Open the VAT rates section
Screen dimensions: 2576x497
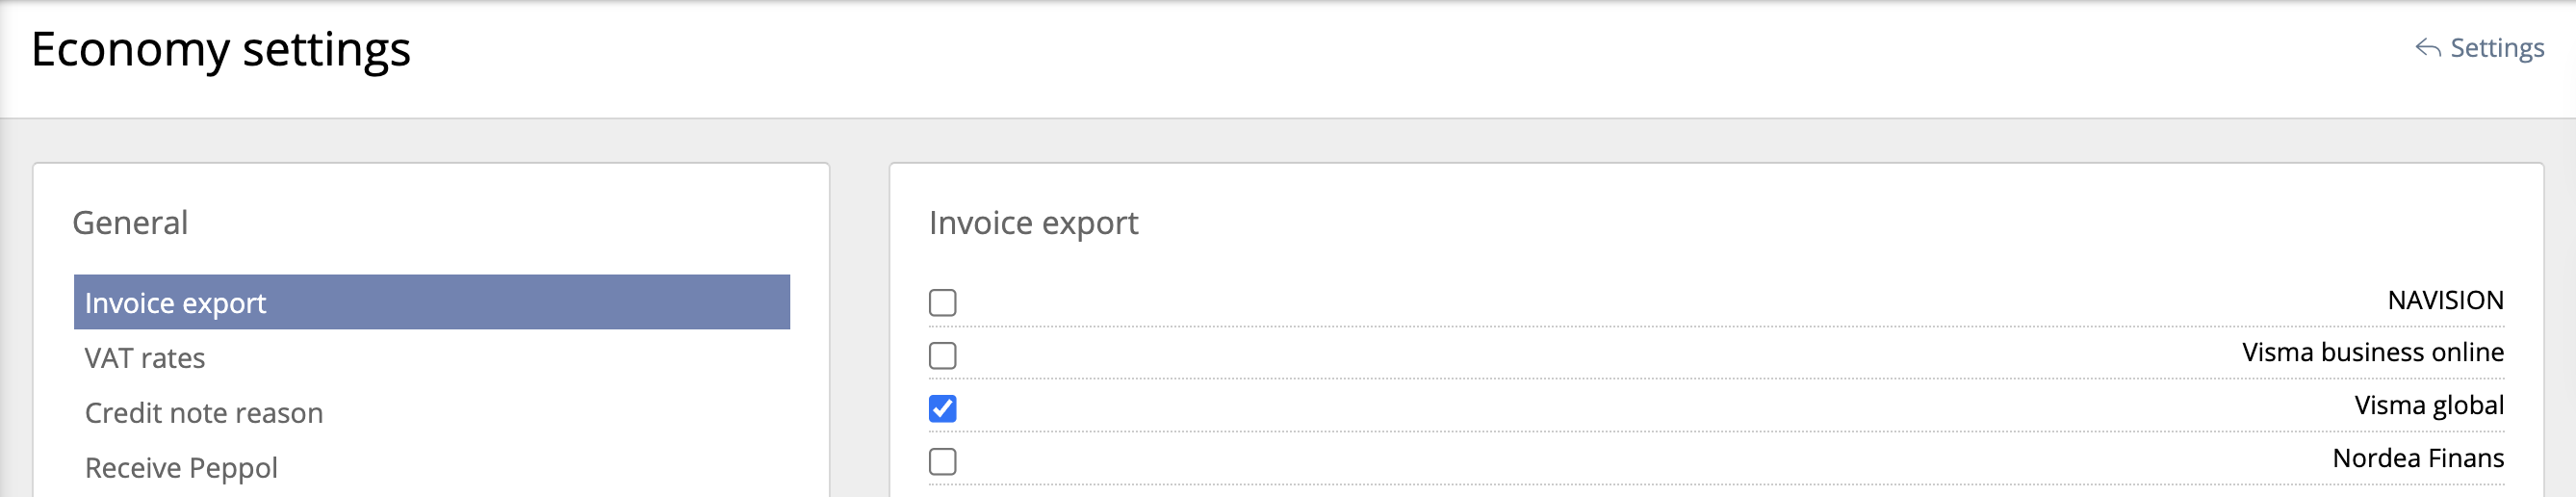click(145, 358)
